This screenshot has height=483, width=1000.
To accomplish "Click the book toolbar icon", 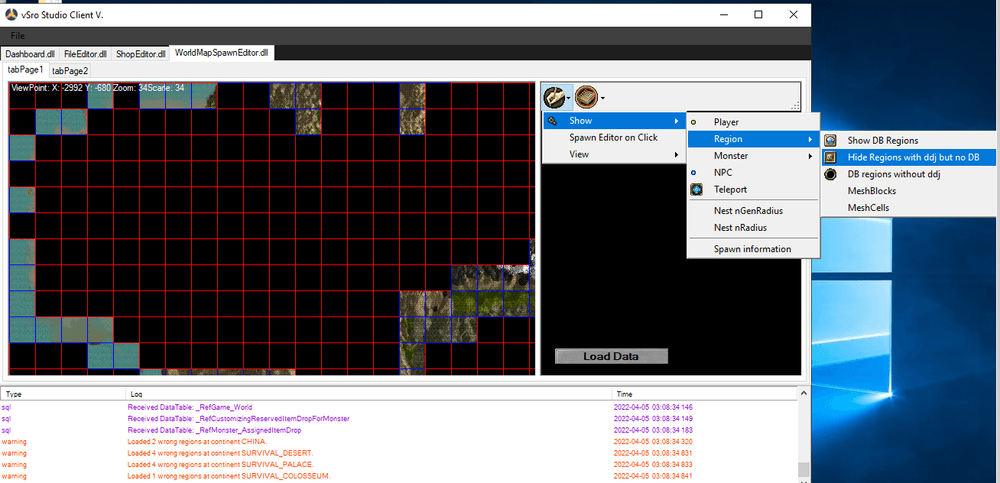I will pyautogui.click(x=585, y=97).
